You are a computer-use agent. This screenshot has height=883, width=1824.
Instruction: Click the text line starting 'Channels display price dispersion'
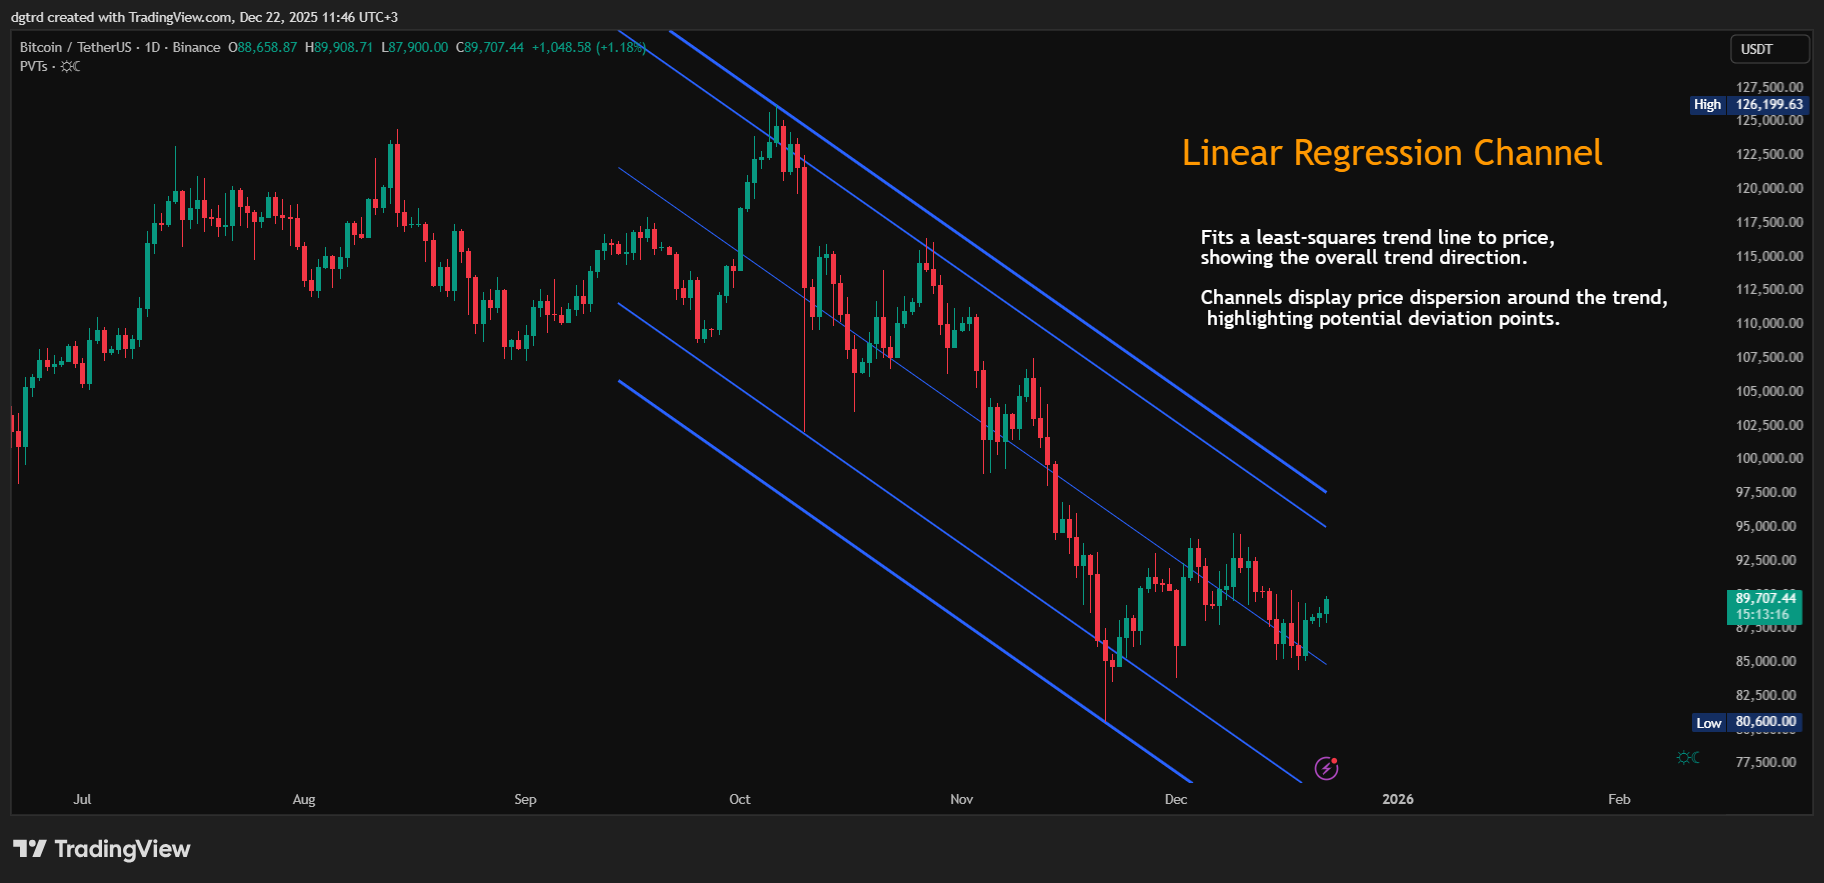click(x=1433, y=297)
